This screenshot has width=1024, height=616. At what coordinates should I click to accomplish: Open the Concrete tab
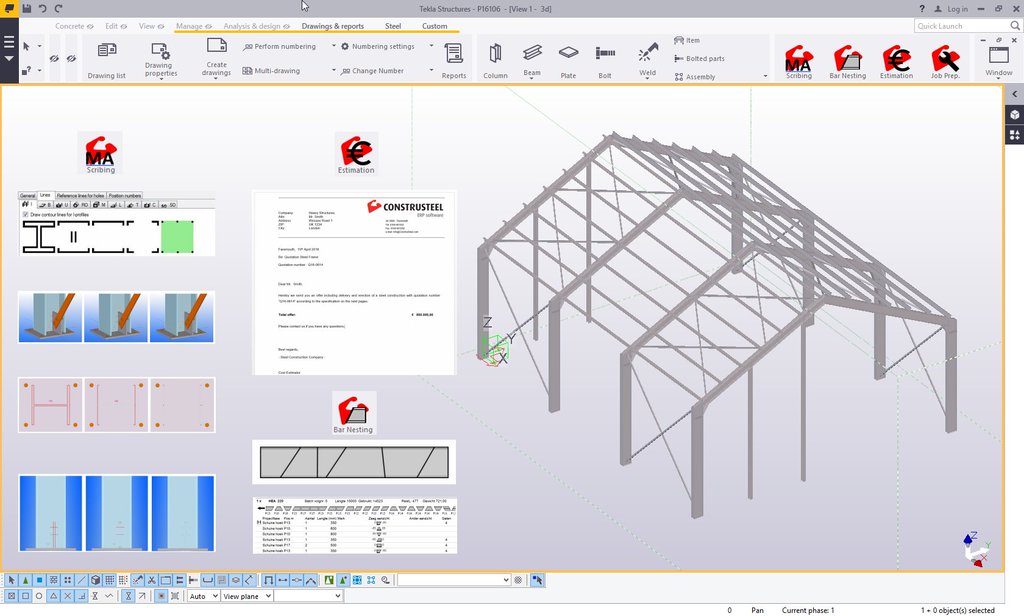(x=69, y=26)
